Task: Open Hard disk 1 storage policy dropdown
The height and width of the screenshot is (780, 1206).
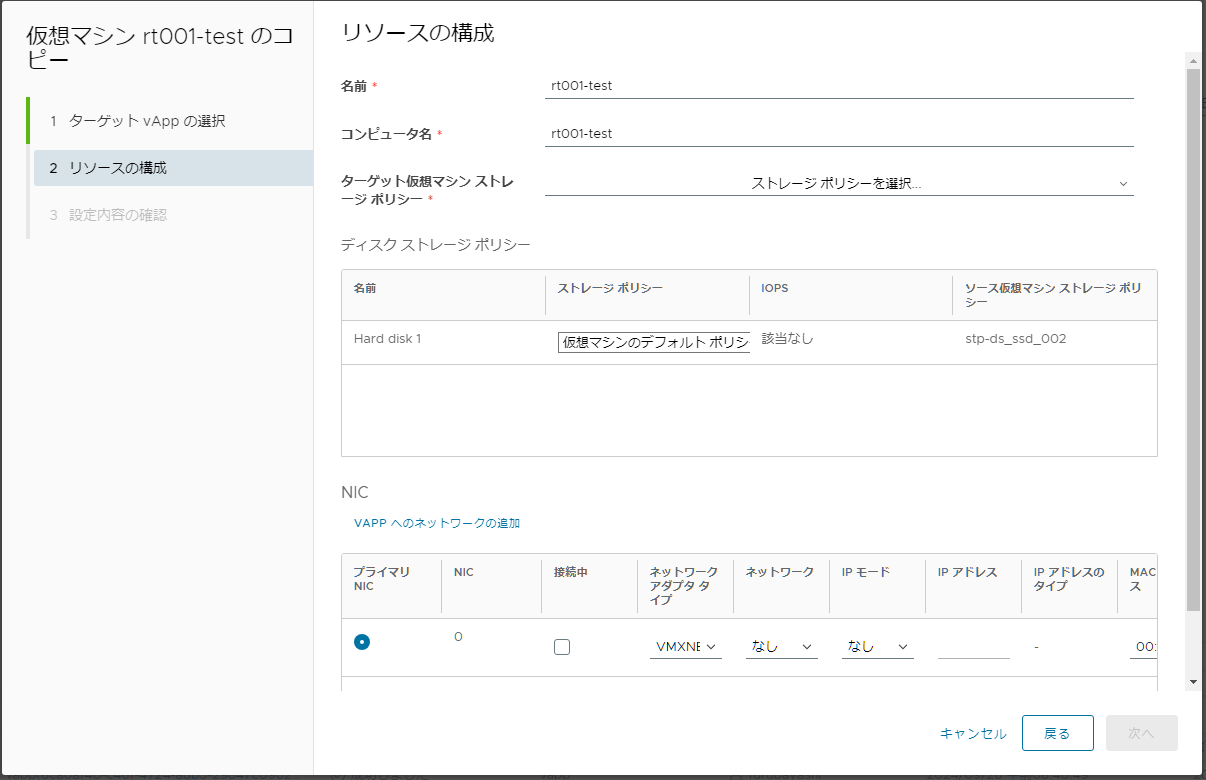Action: click(x=654, y=342)
